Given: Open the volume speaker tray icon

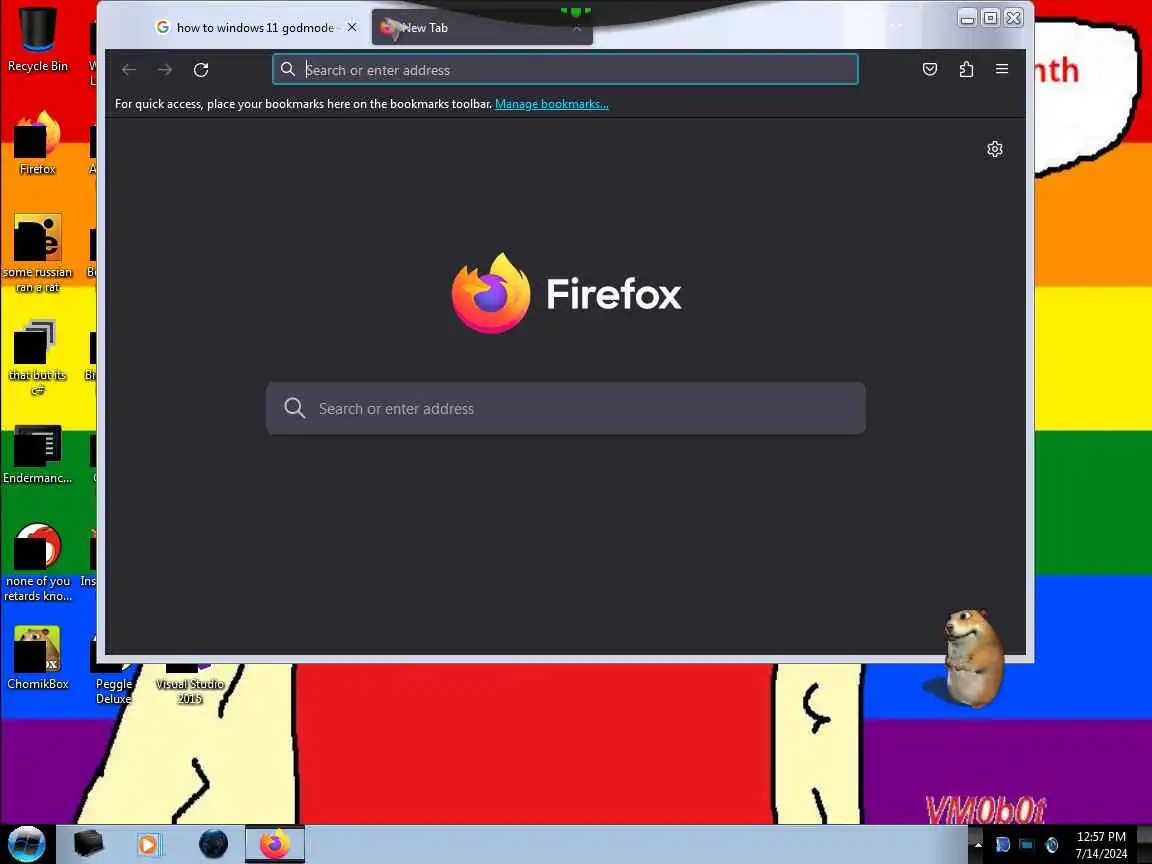Looking at the screenshot, I should (x=1051, y=845).
